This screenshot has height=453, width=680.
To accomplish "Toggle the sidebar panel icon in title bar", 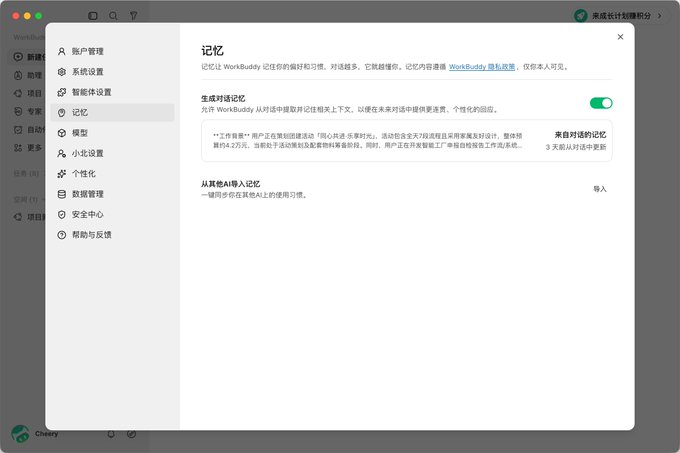I will (x=93, y=16).
